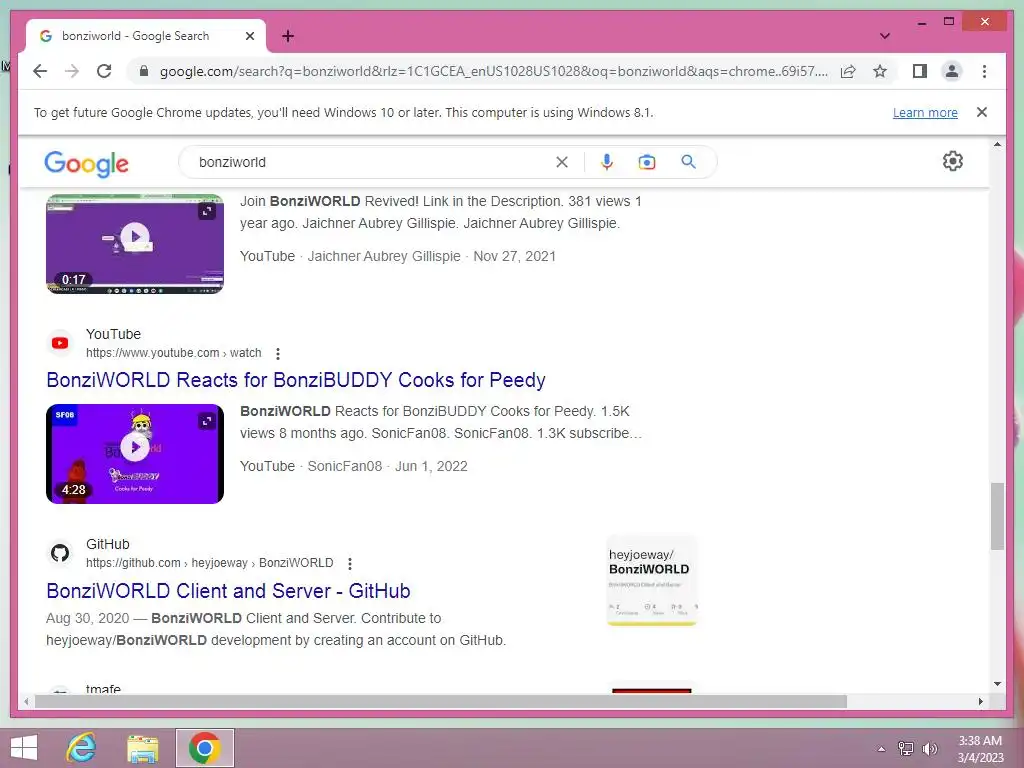Go to Google home via logo
The image size is (1024, 768).
(86, 163)
